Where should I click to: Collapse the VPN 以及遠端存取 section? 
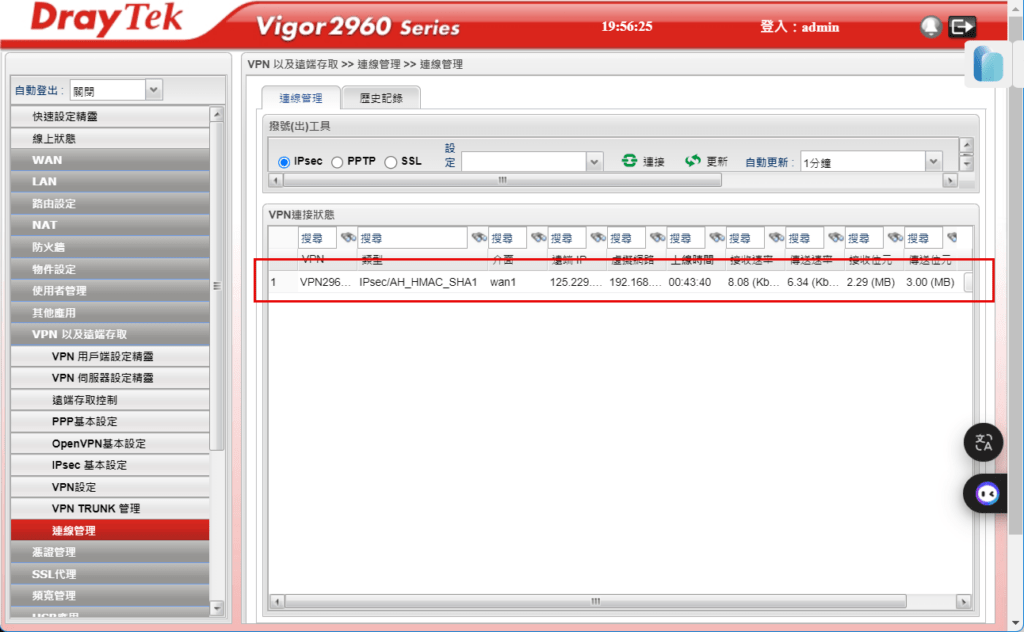tap(110, 334)
